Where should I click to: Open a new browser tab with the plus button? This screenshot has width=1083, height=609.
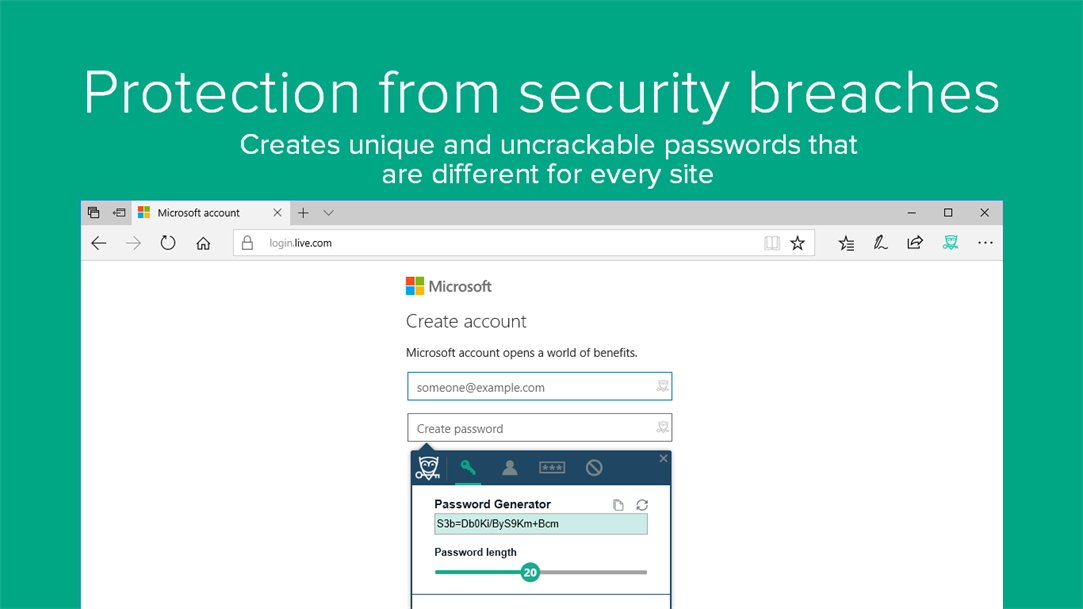tap(303, 212)
